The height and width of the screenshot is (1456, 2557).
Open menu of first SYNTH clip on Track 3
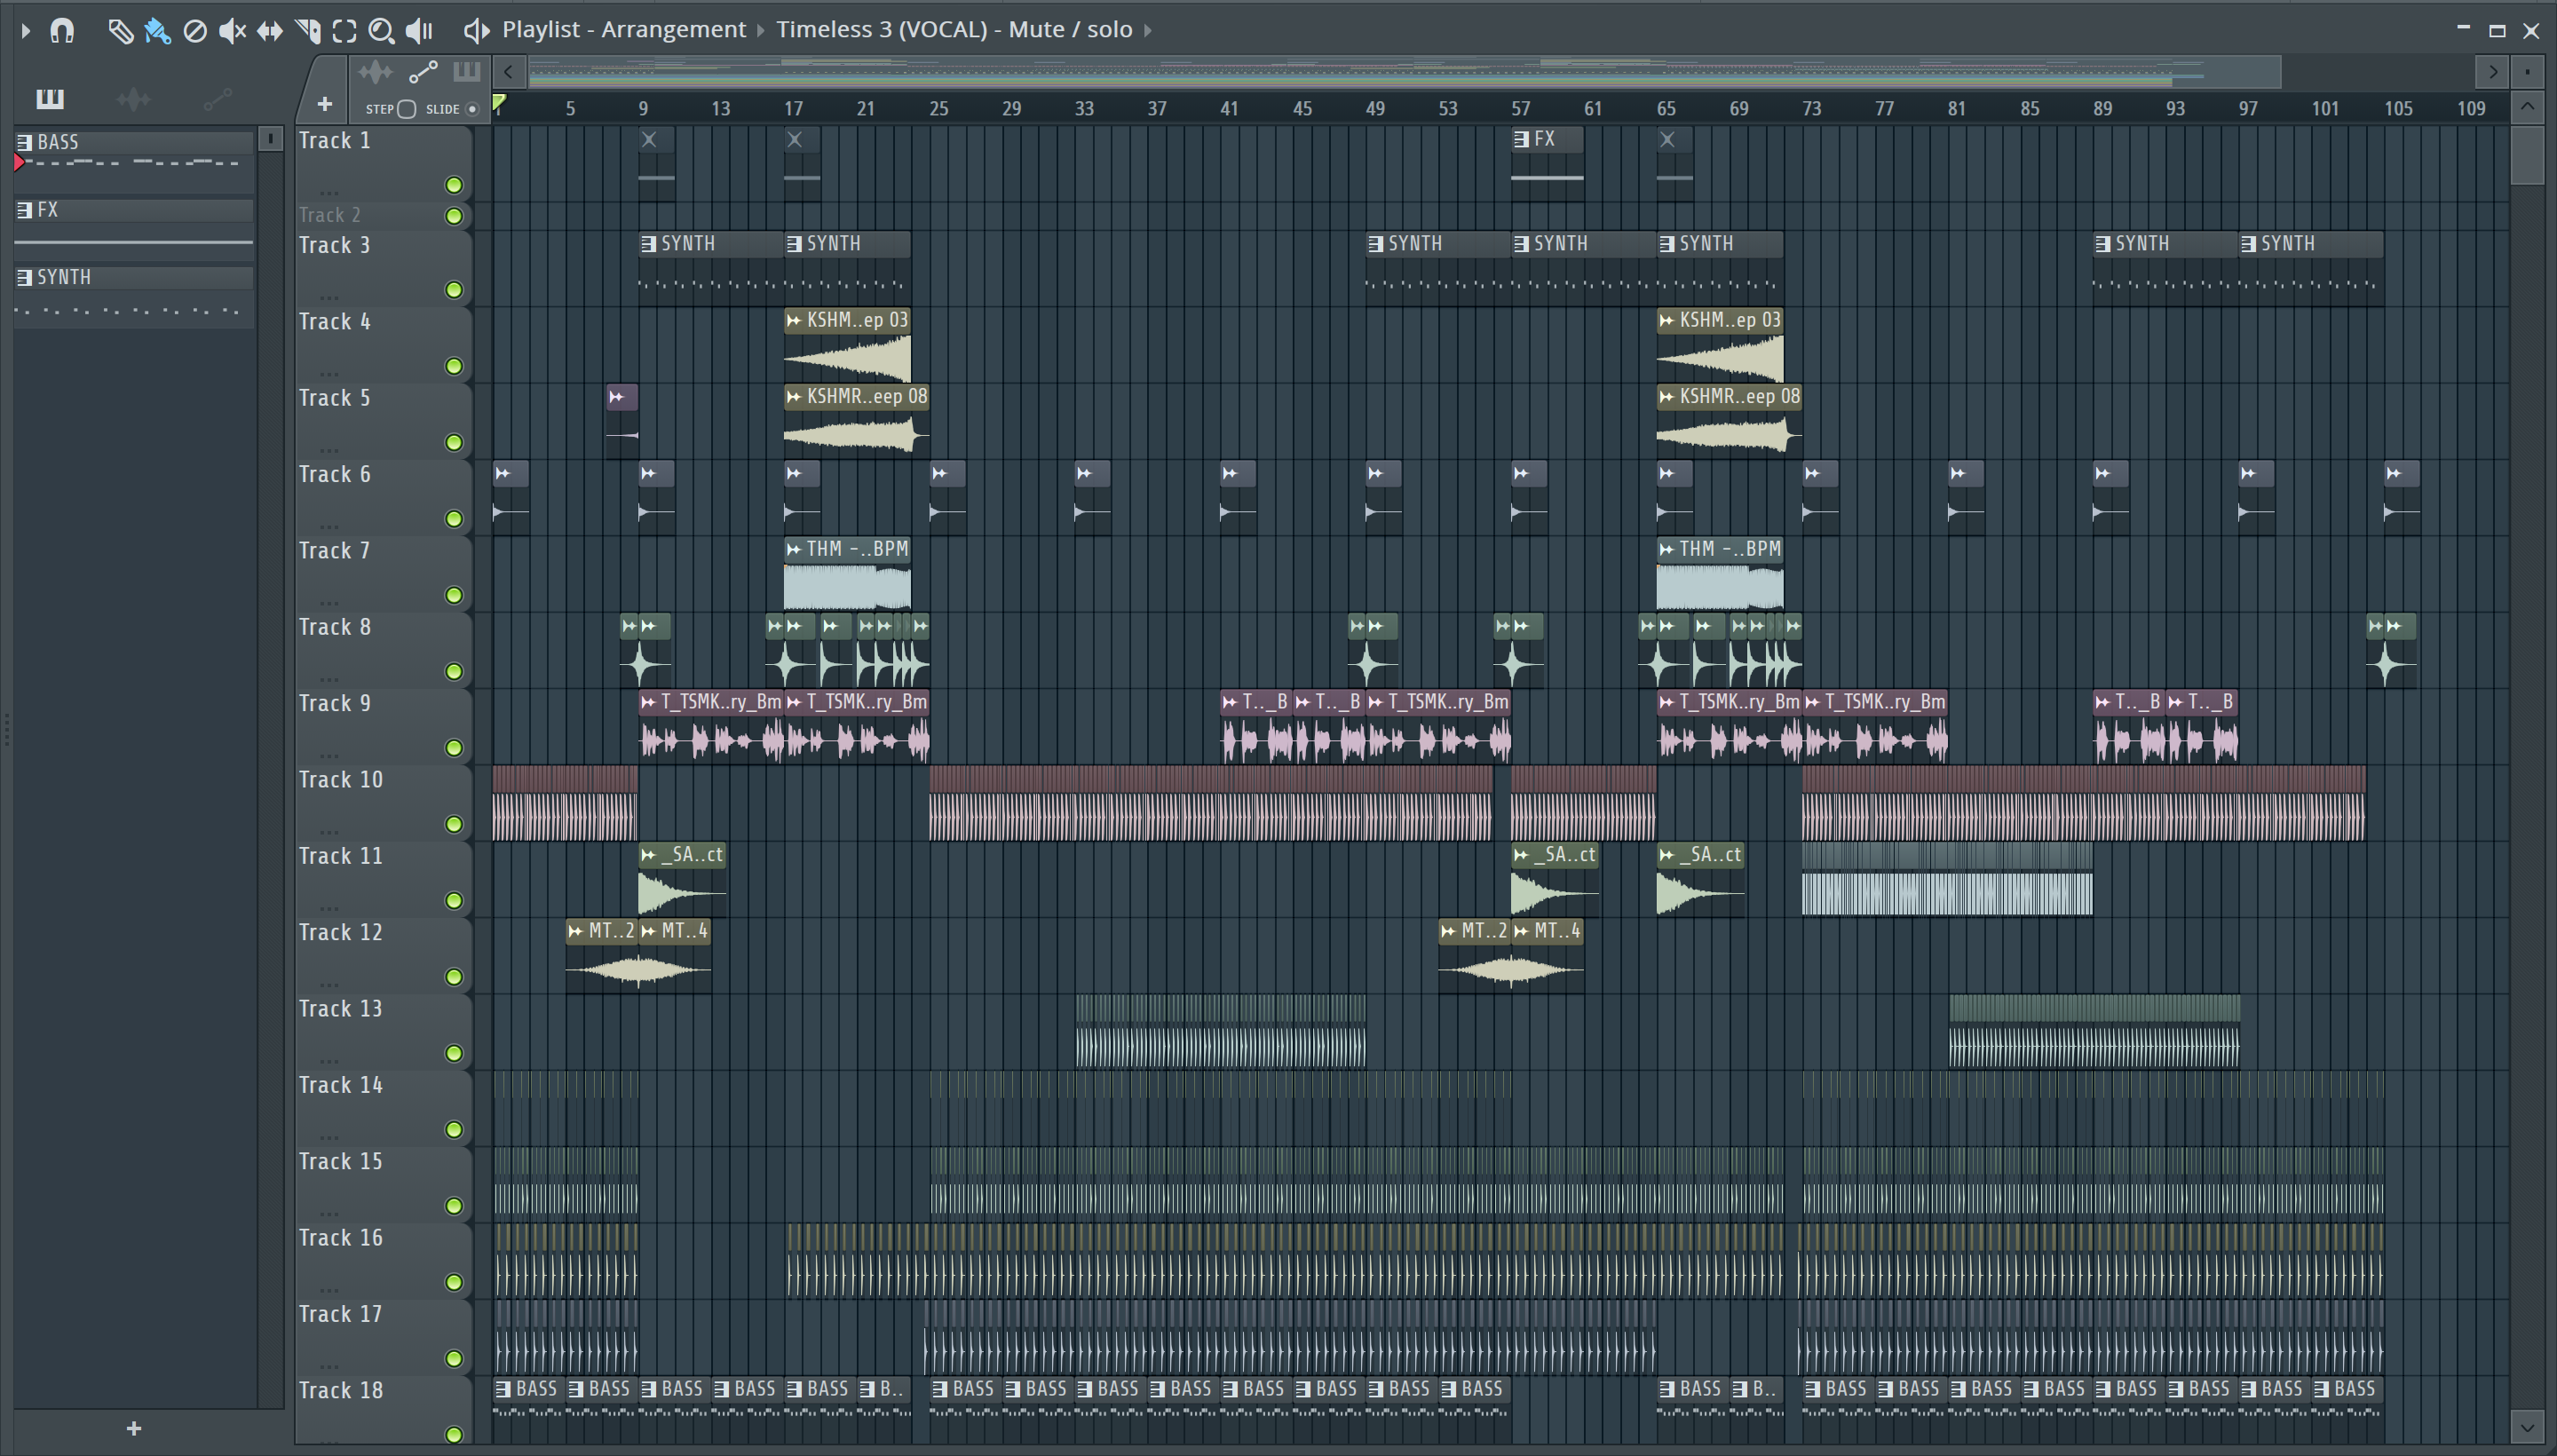649,244
